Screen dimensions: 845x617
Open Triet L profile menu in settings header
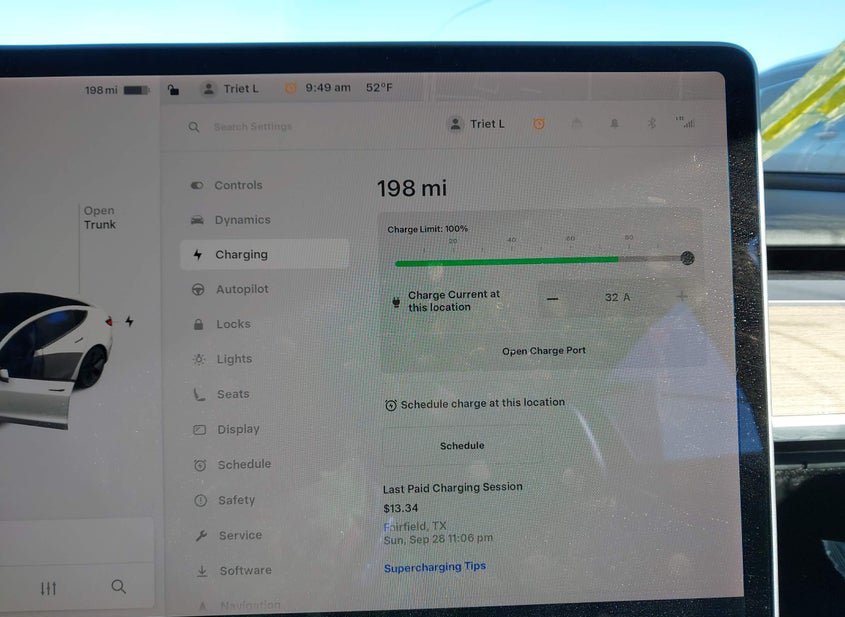[x=476, y=124]
